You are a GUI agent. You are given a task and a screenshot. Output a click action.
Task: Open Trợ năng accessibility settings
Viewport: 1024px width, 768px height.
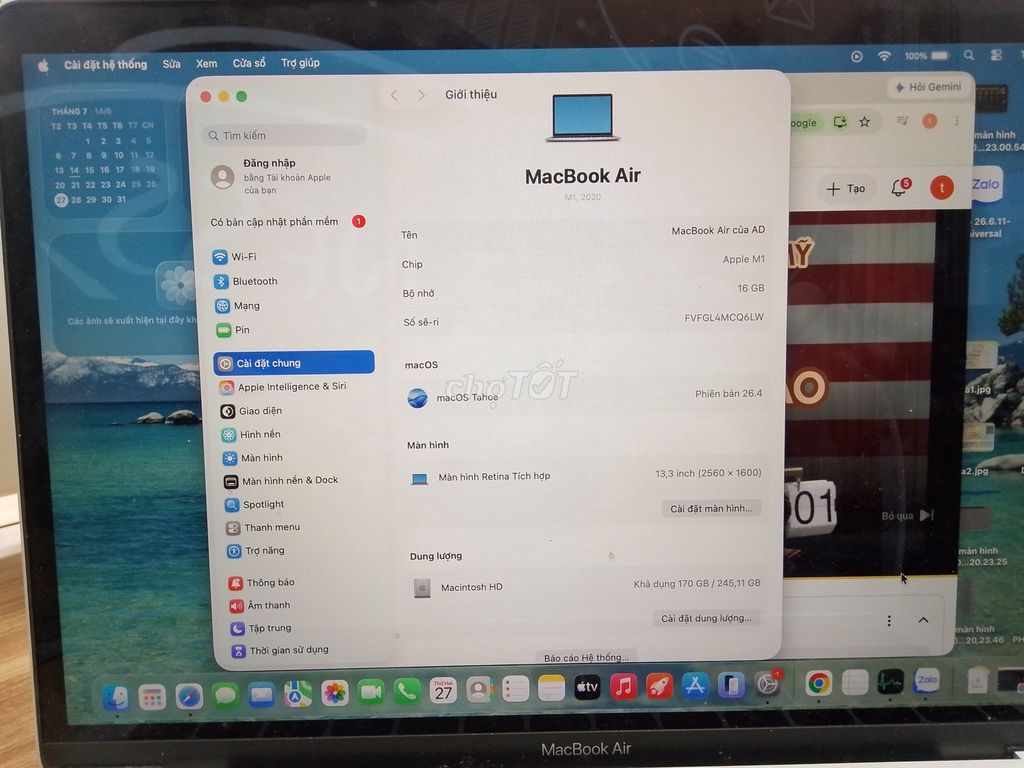257,551
